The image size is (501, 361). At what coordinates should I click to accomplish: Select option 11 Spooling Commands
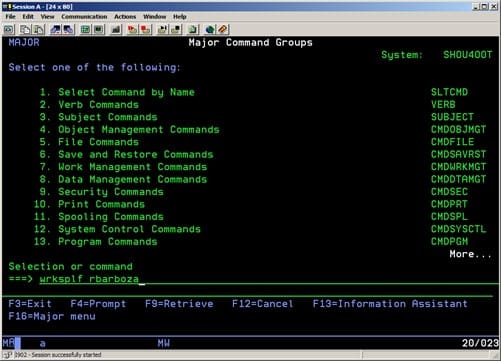pyautogui.click(x=98, y=217)
